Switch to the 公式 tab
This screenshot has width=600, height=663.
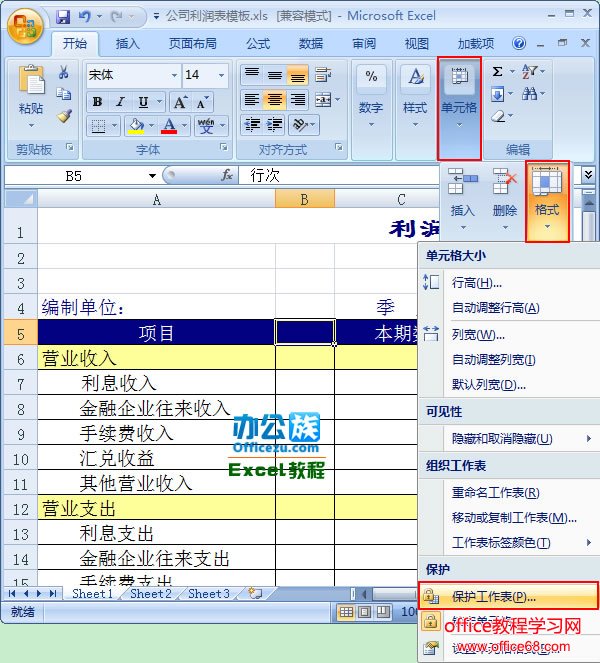[x=258, y=44]
